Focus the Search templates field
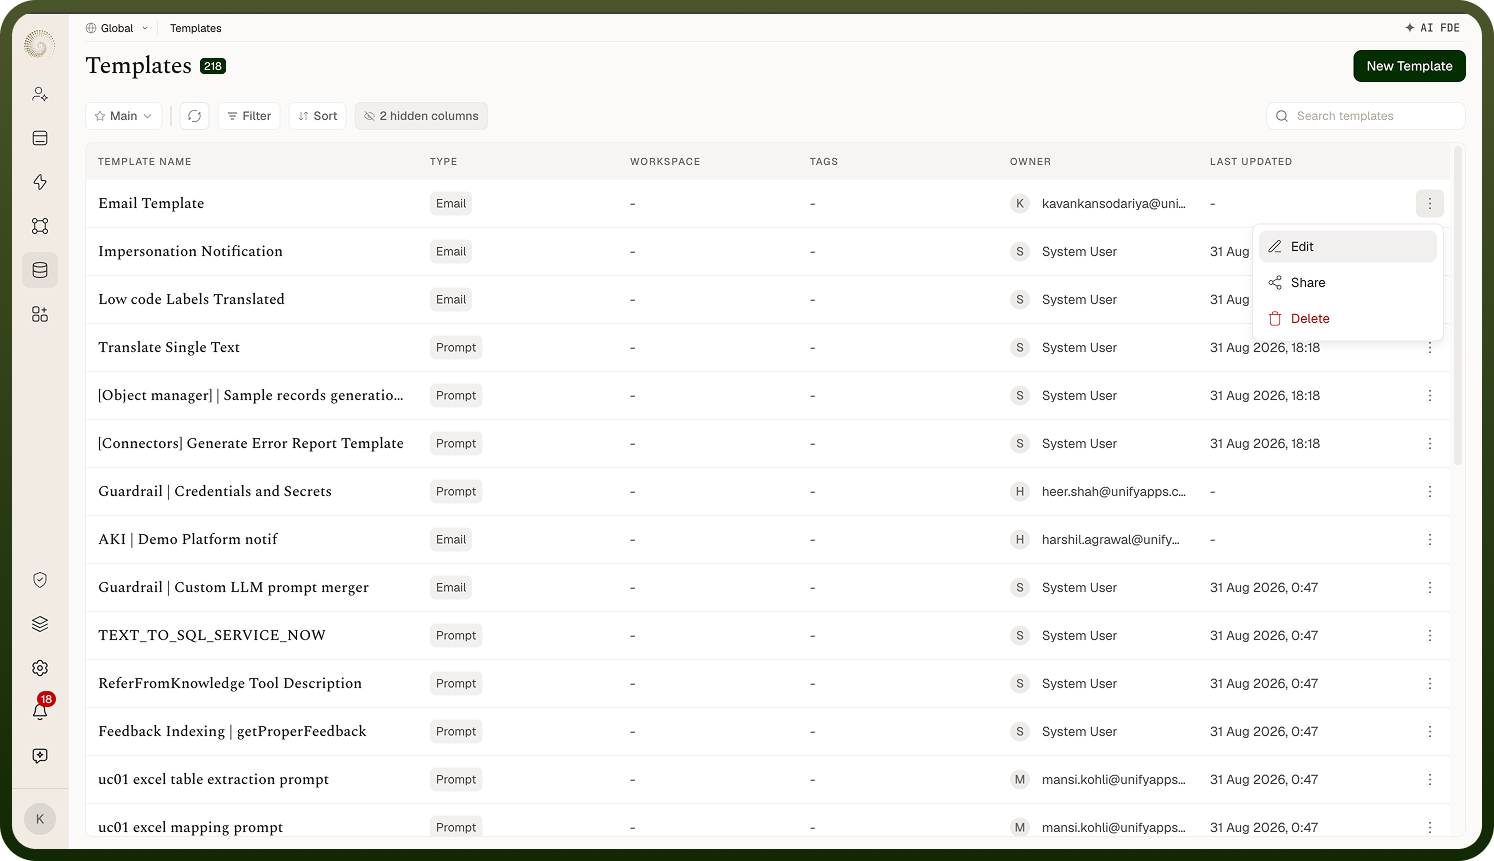Screen dimensions: 1494x861 pyautogui.click(x=1366, y=116)
